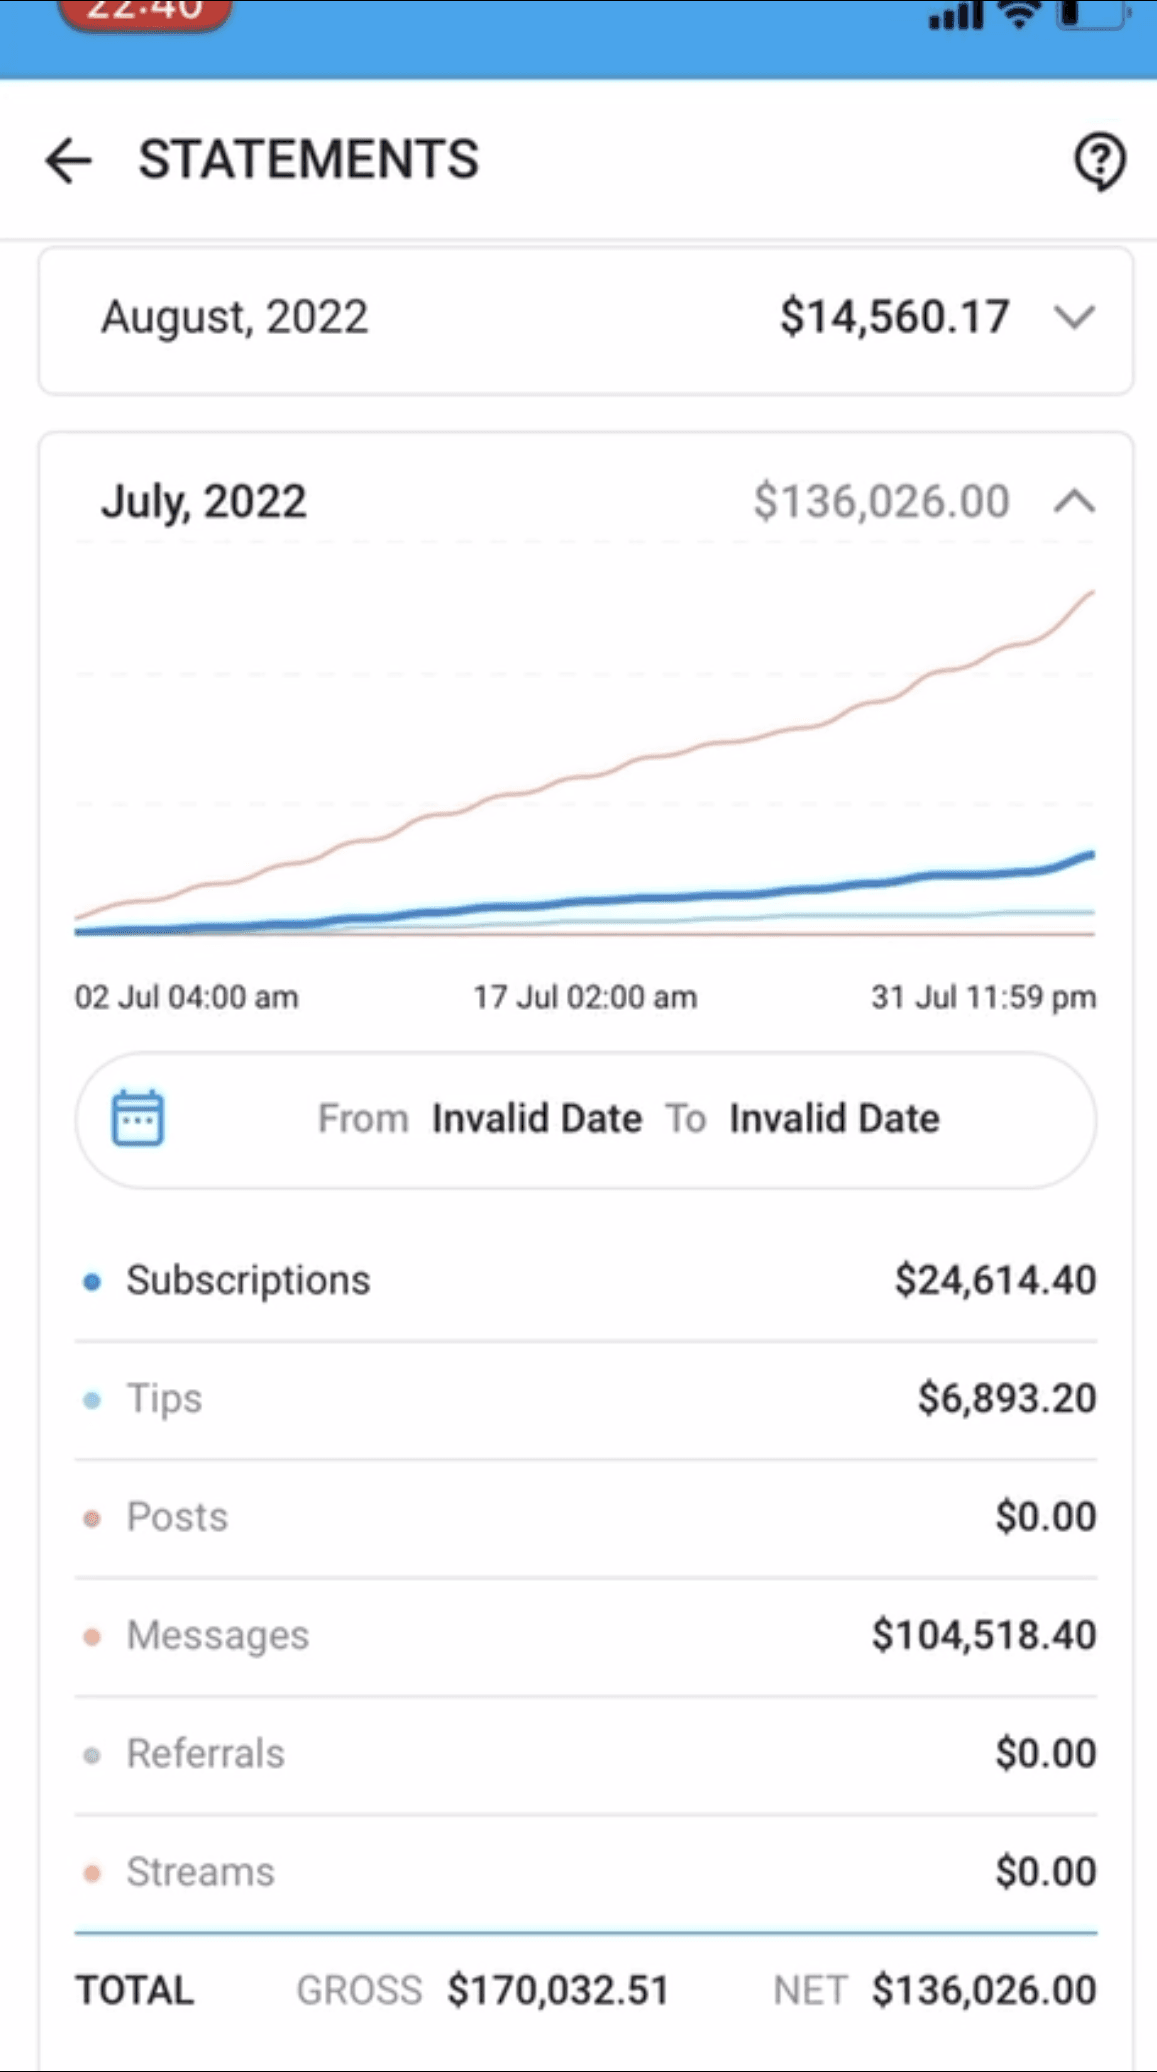Screen dimensions: 1157x2072
Task: Tap the battery status icon
Action: (x=1093, y=14)
